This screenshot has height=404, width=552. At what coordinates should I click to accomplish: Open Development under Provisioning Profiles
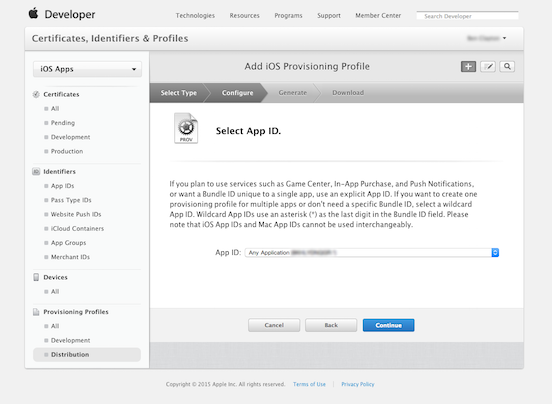click(x=70, y=341)
